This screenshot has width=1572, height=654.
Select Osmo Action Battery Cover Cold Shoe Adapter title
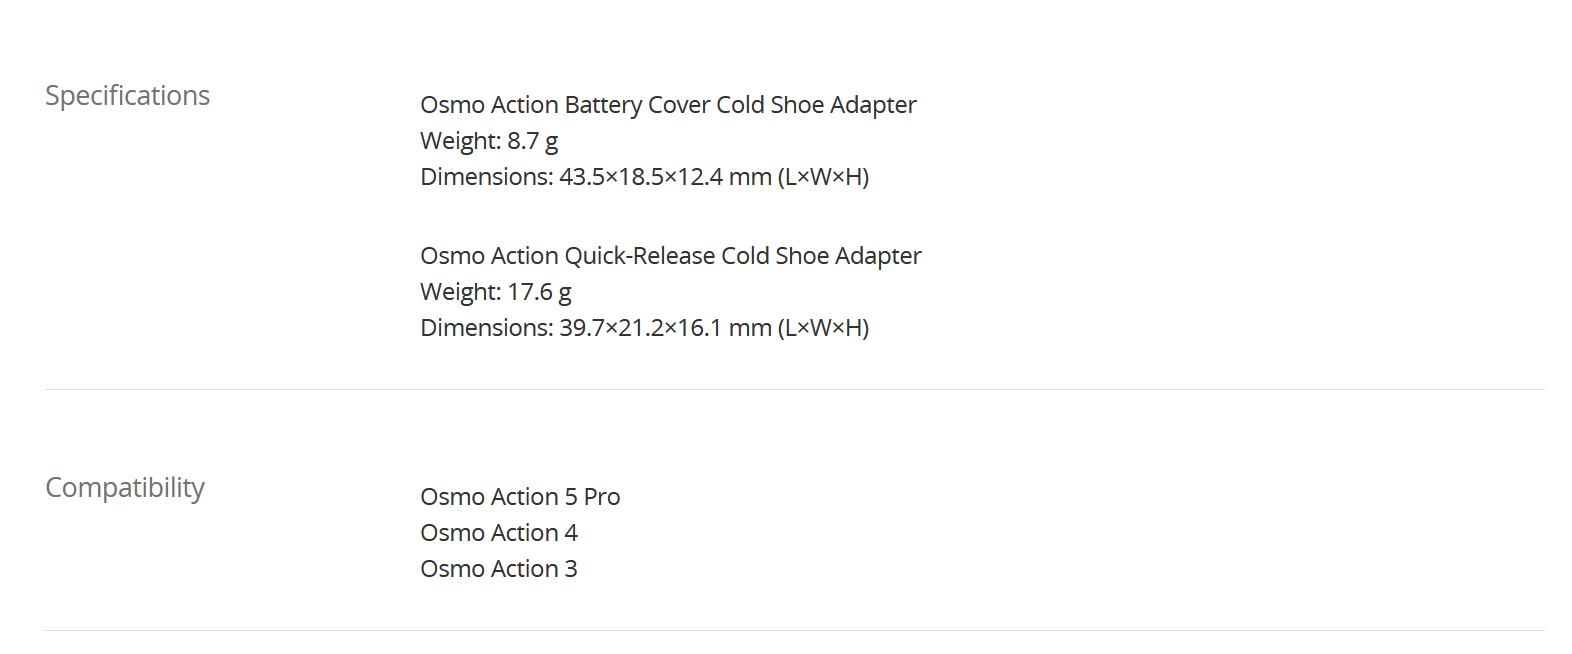tap(668, 105)
